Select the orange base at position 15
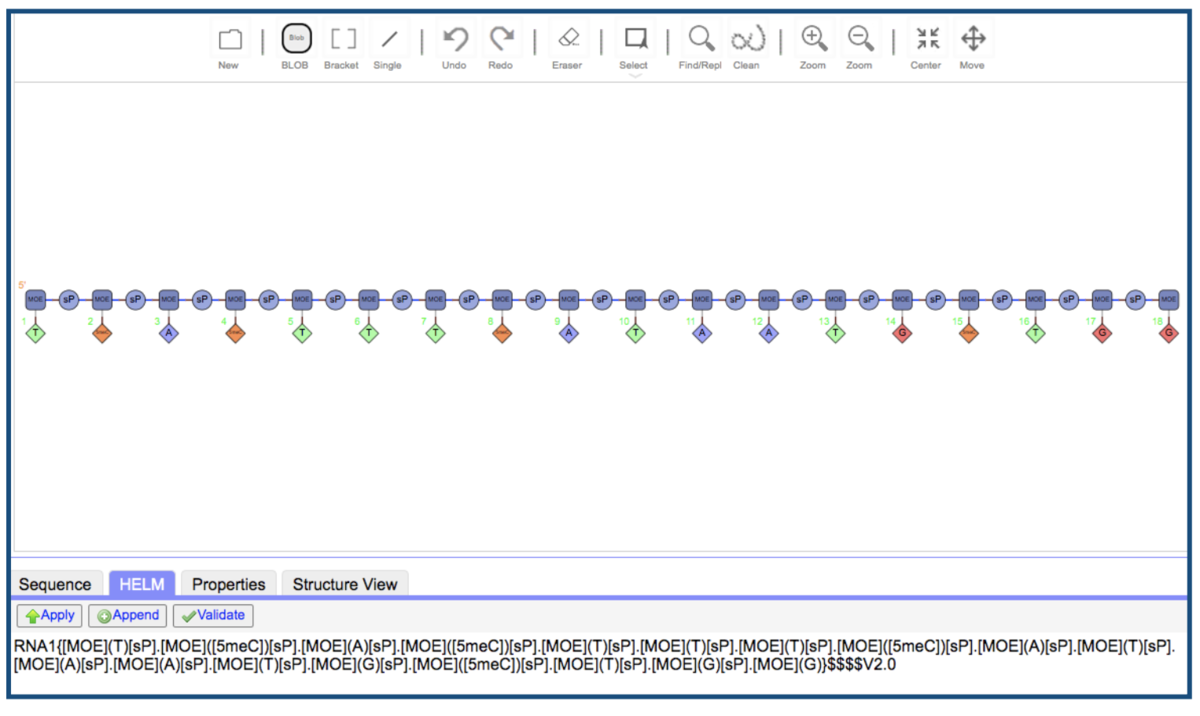1200x716 pixels. [968, 334]
